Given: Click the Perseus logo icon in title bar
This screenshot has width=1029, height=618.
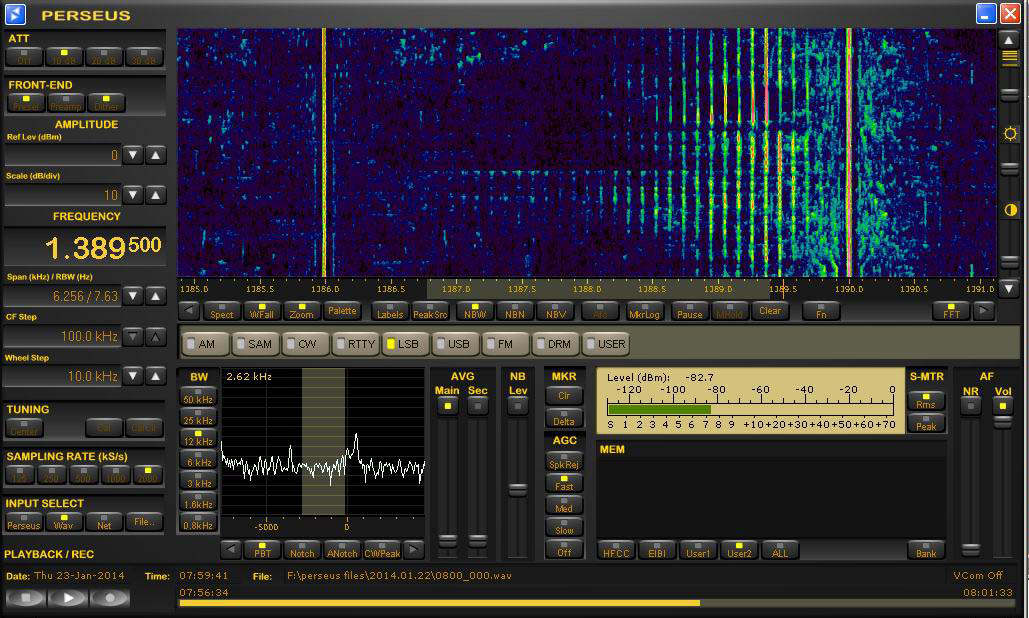Looking at the screenshot, I should pos(15,14).
